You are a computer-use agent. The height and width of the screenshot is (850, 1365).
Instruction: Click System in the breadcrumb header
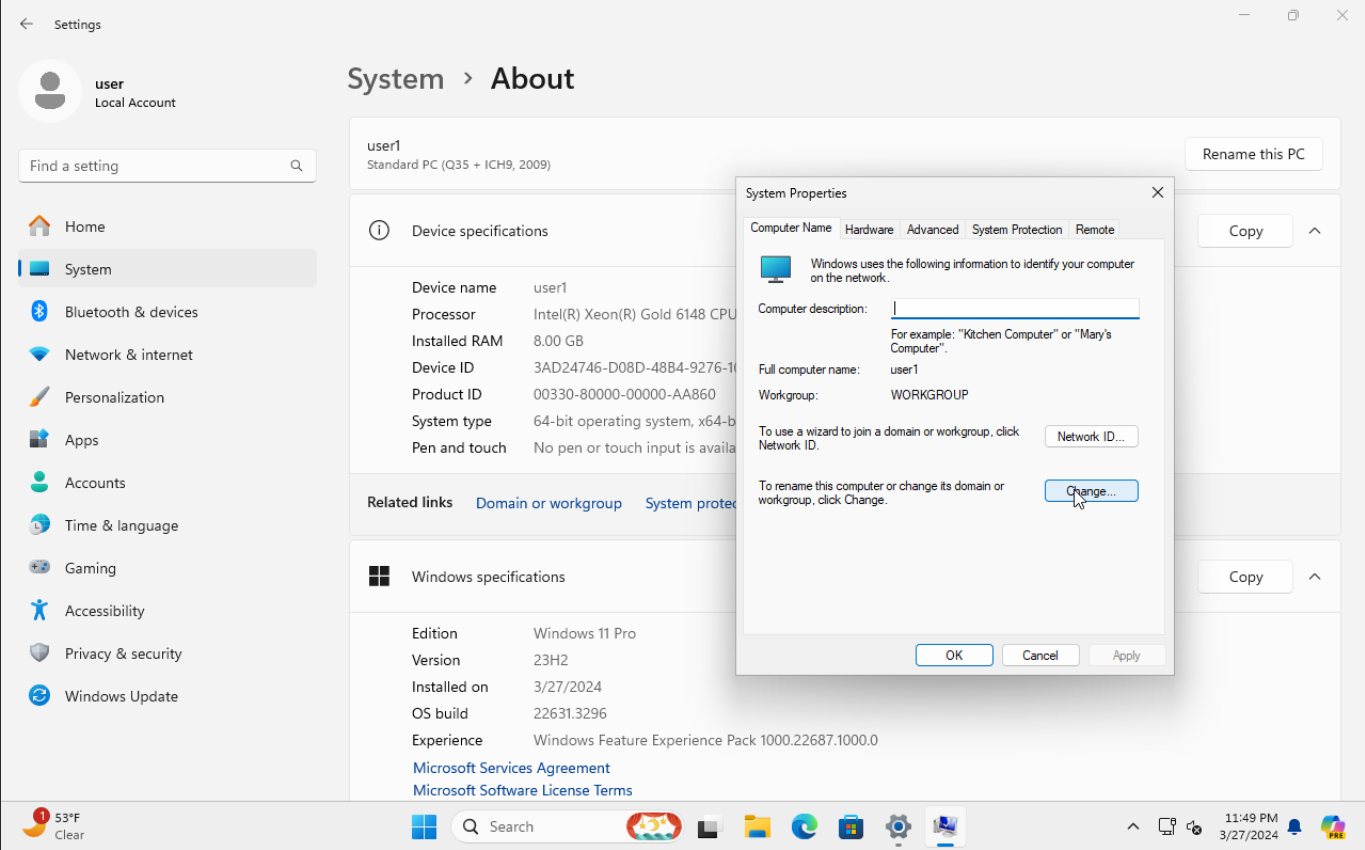click(x=395, y=79)
